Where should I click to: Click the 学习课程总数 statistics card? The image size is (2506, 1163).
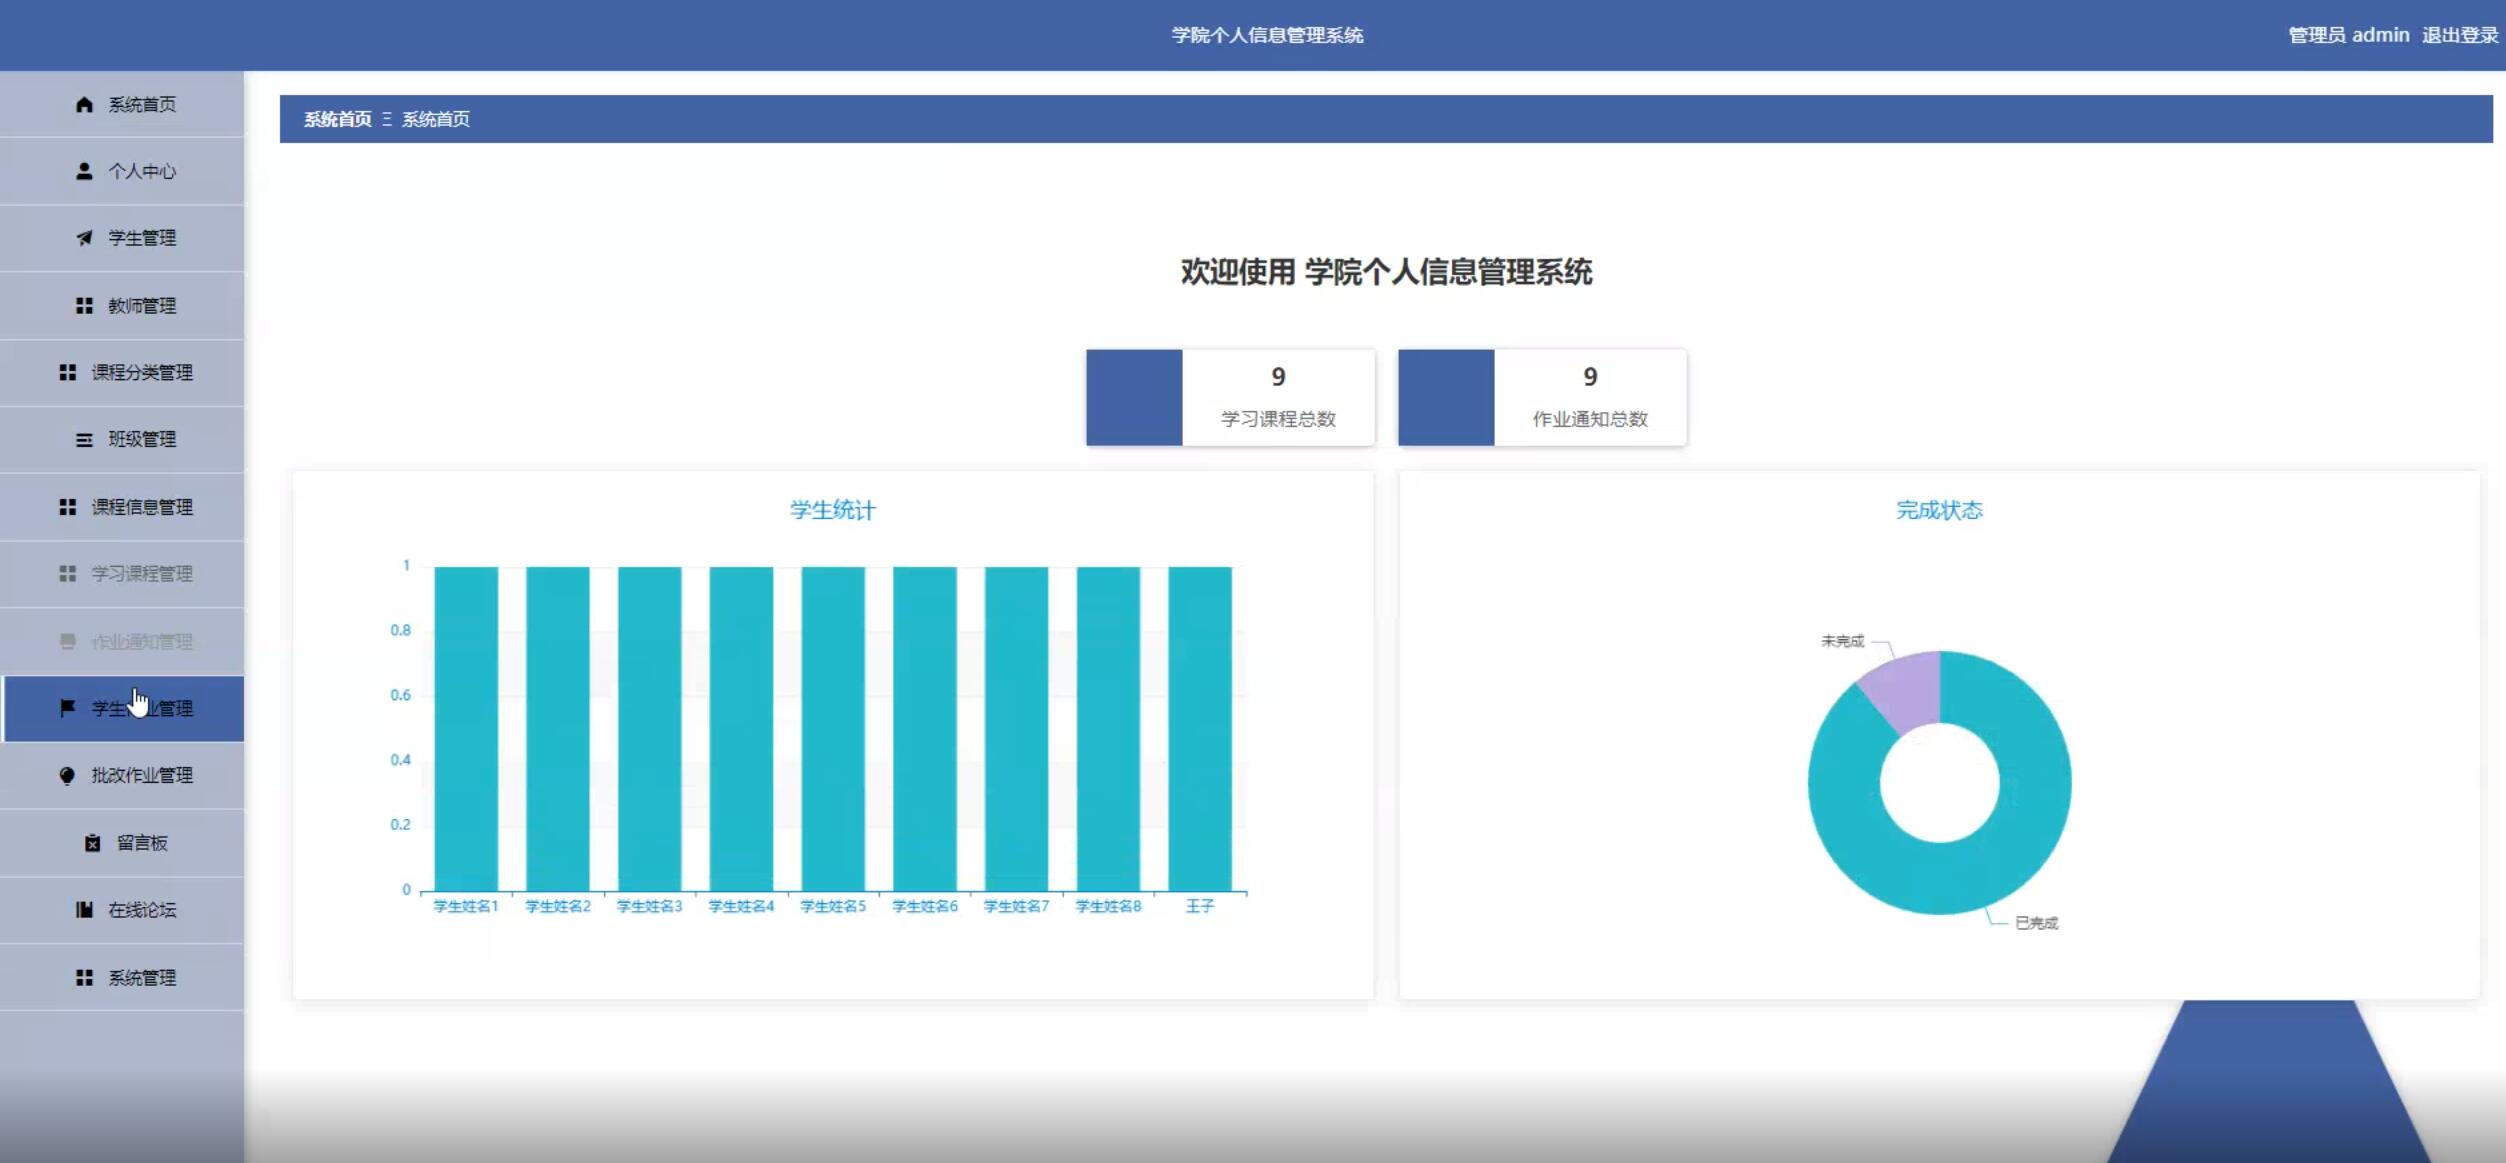[1230, 397]
